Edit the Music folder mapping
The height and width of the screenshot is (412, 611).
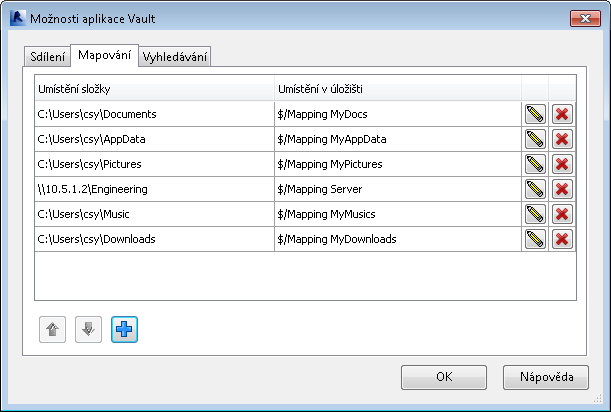(535, 214)
